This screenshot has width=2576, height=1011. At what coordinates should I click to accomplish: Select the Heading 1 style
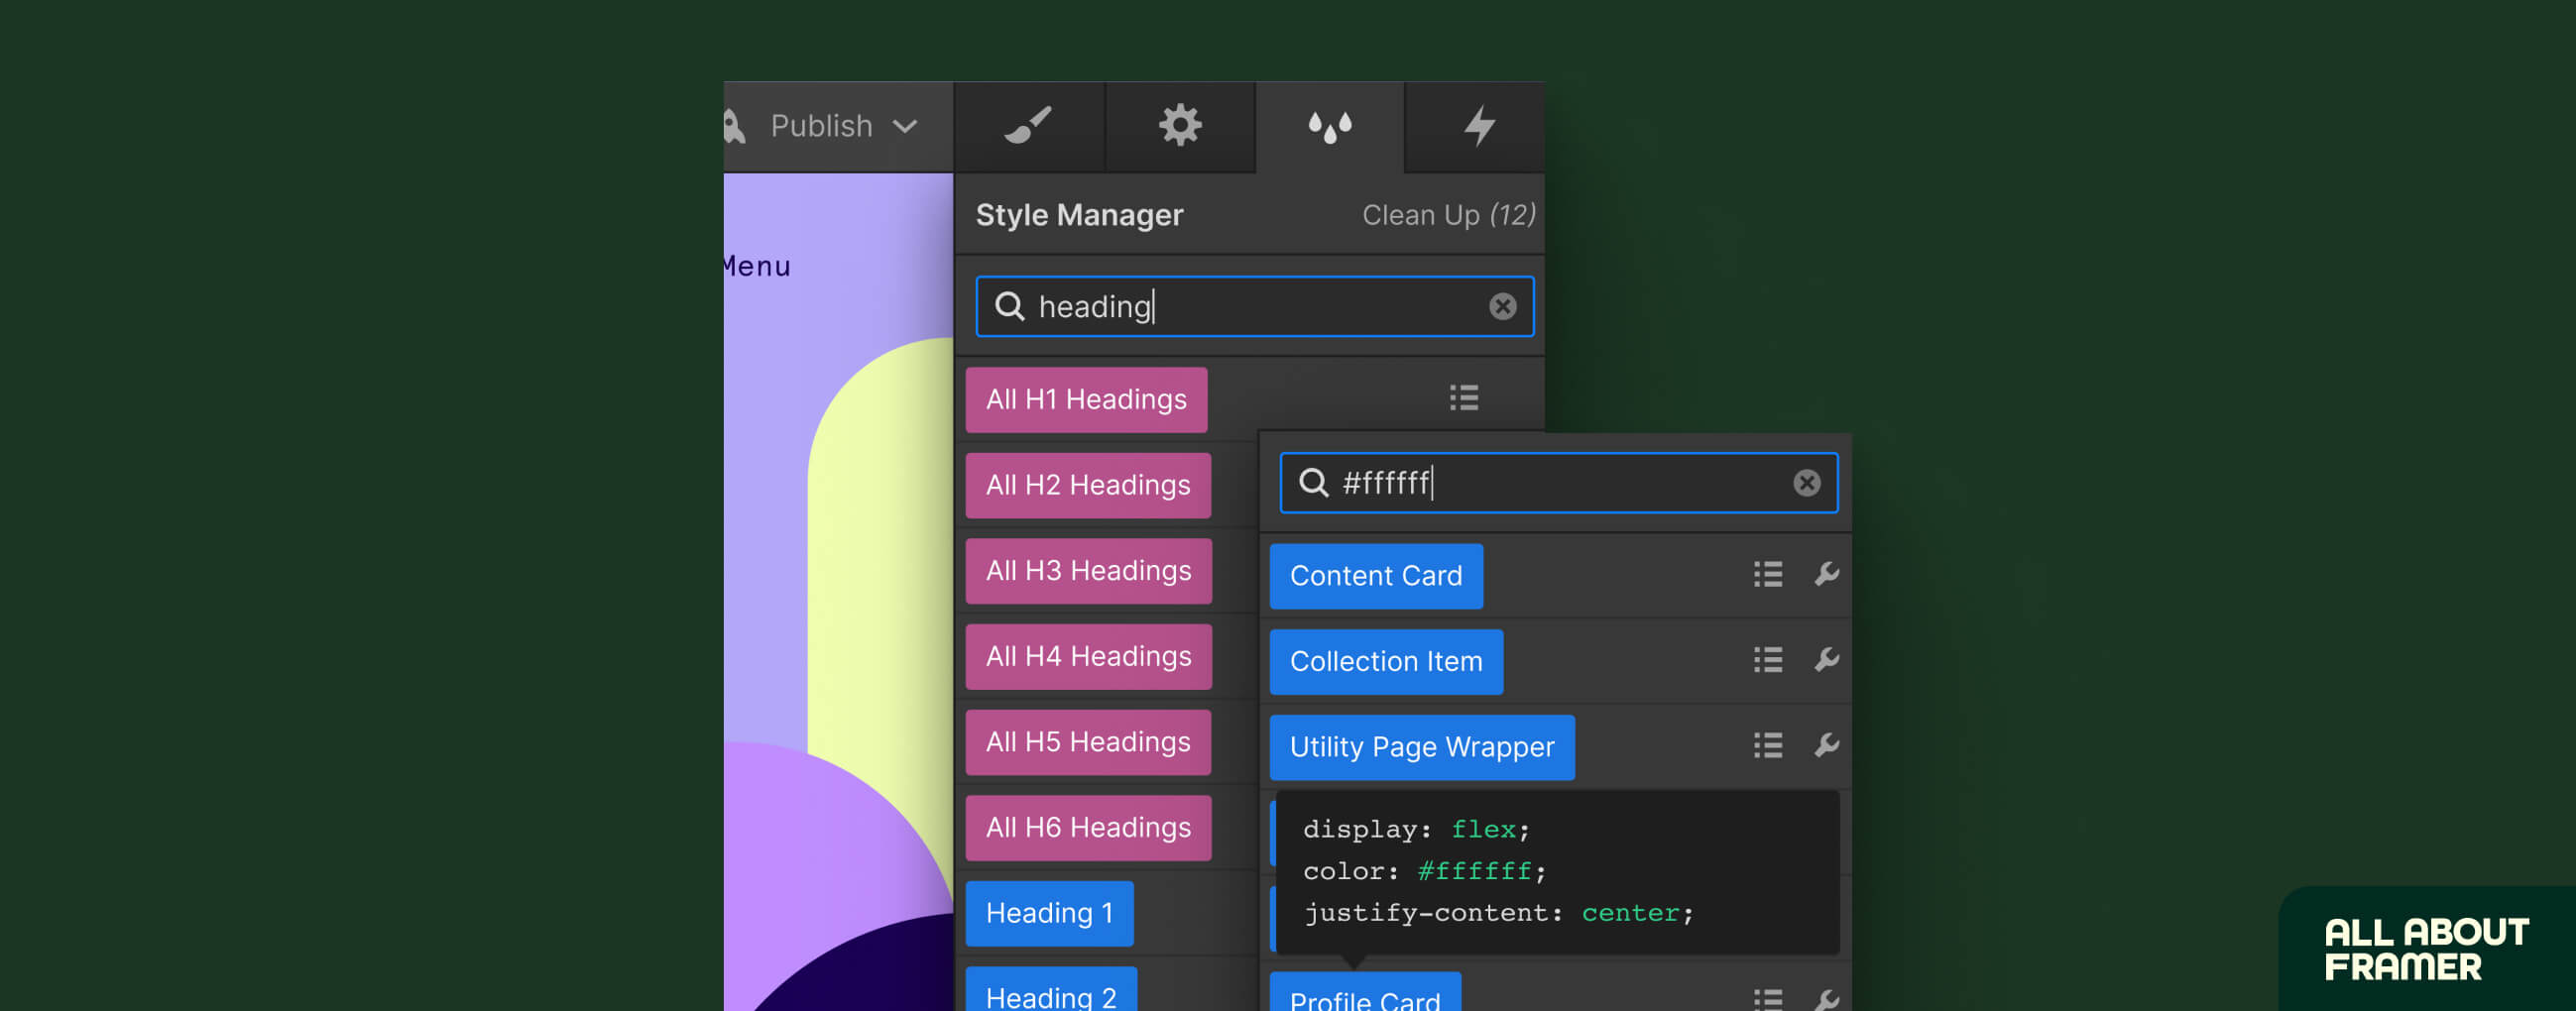[x=1050, y=912]
